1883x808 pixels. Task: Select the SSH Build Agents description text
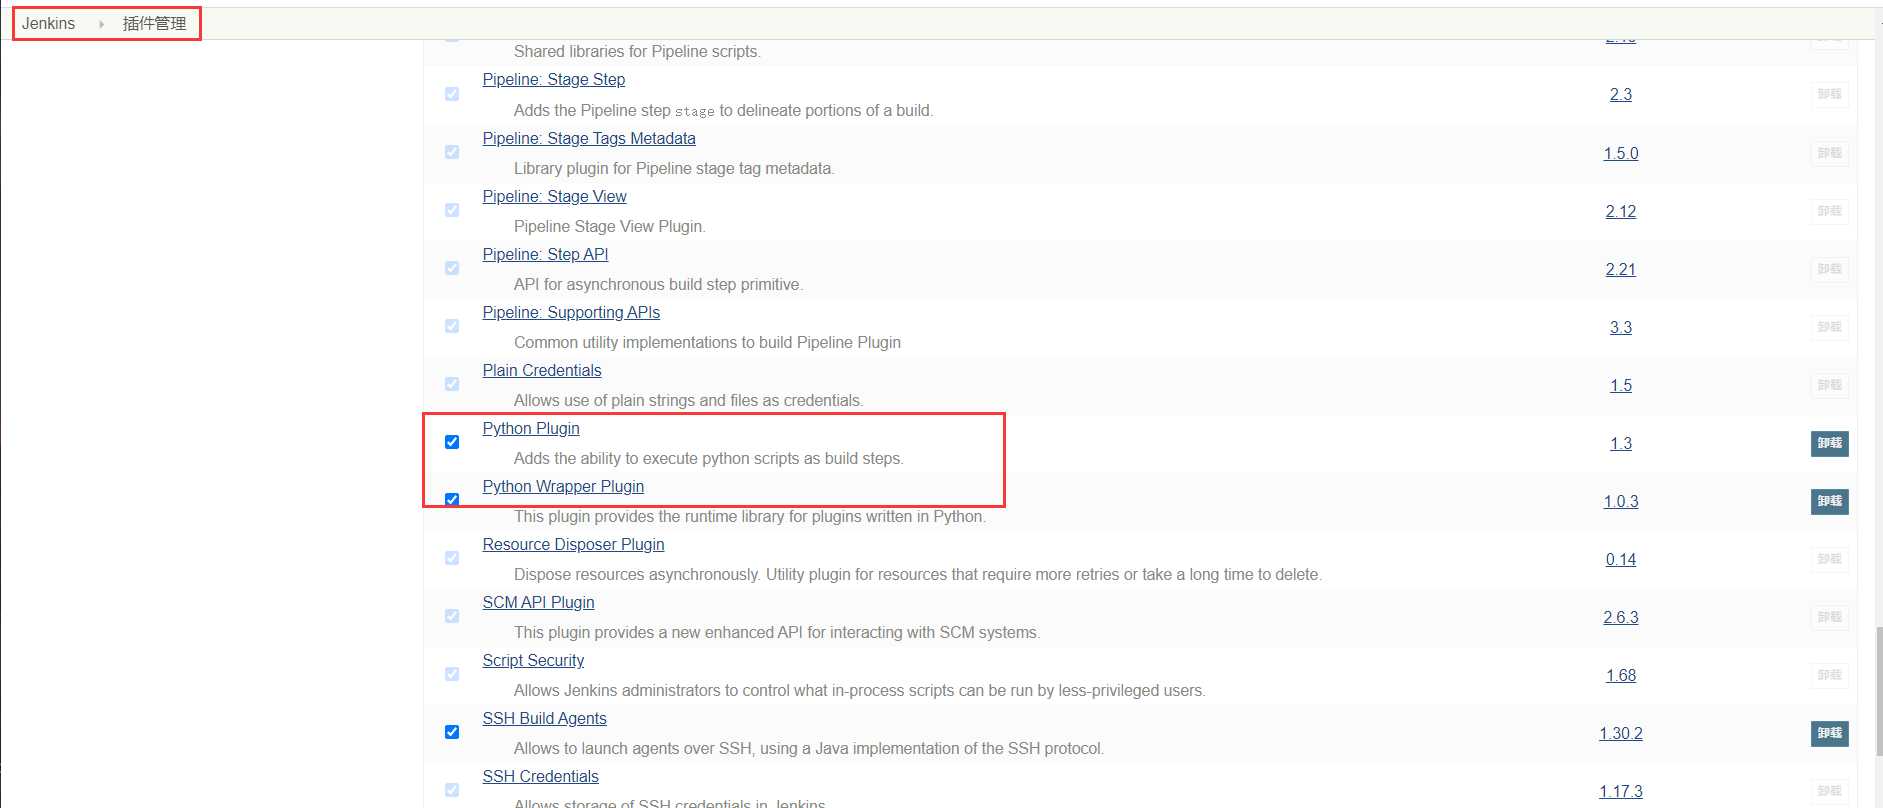(809, 748)
